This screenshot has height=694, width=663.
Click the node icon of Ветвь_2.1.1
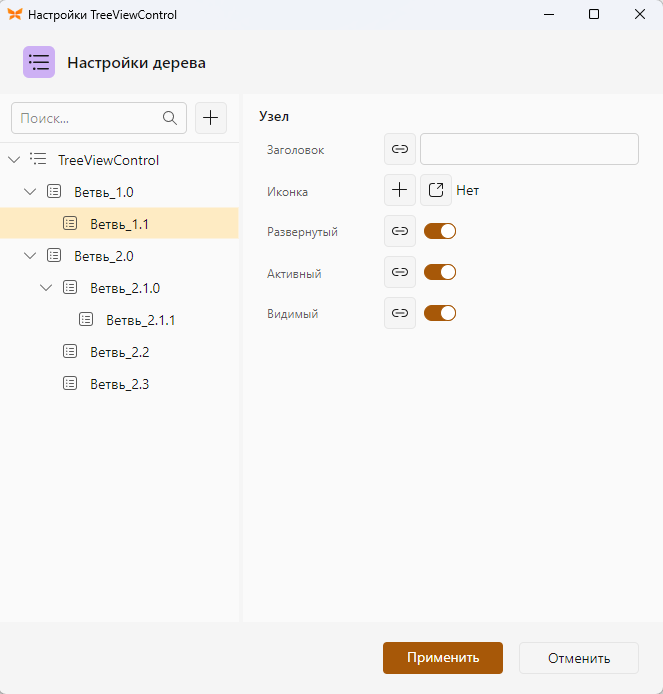[86, 319]
